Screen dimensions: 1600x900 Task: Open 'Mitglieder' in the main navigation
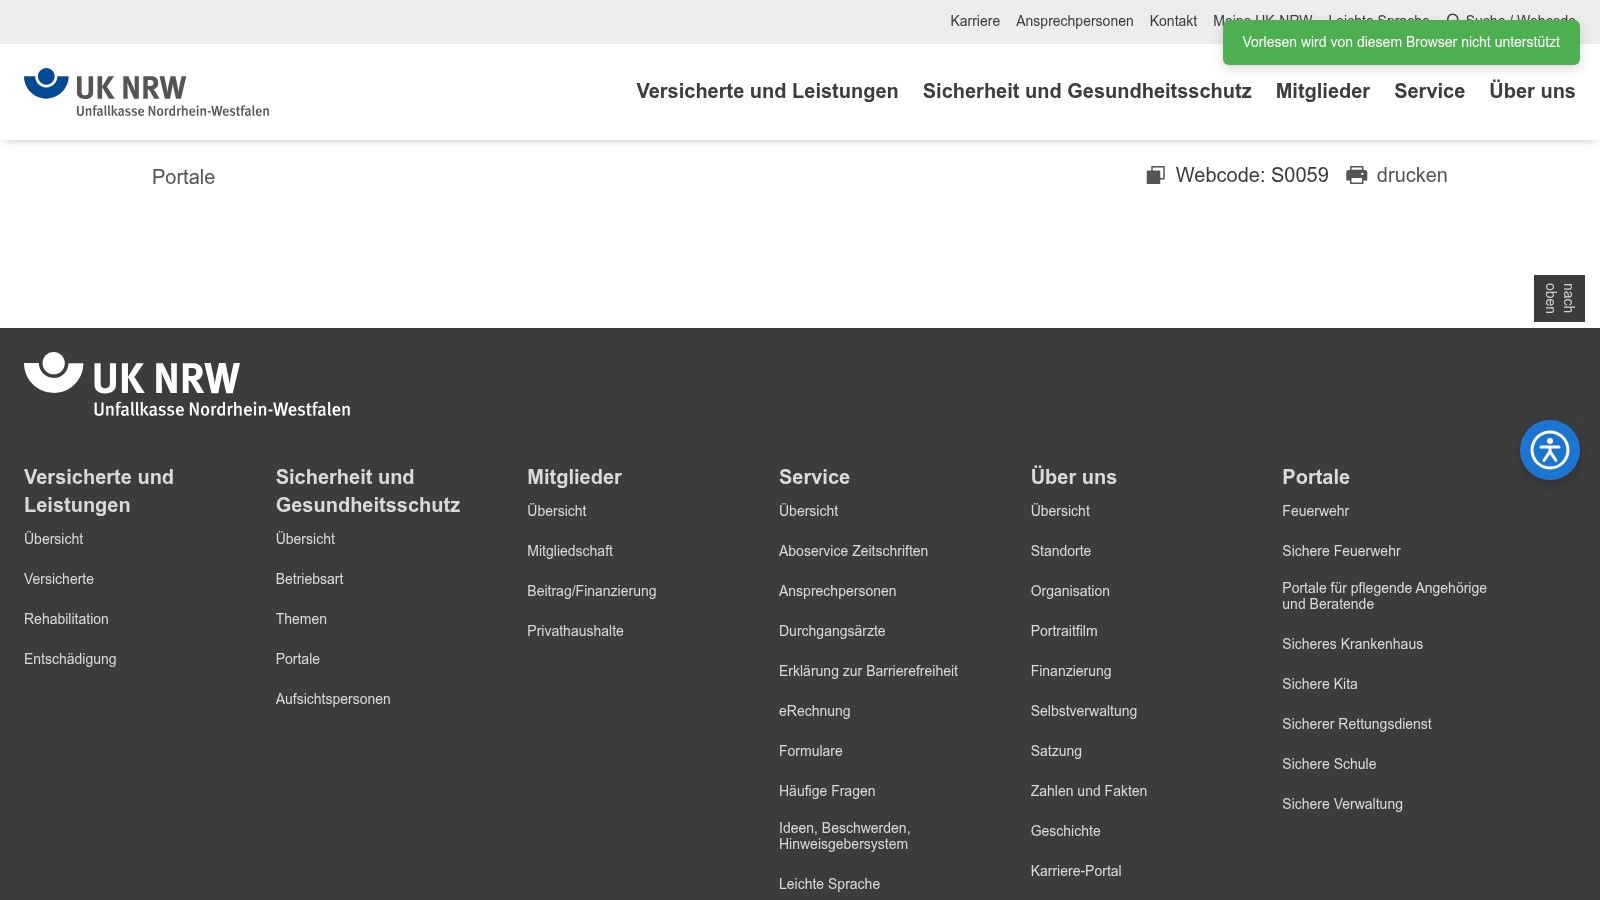[x=1322, y=91]
